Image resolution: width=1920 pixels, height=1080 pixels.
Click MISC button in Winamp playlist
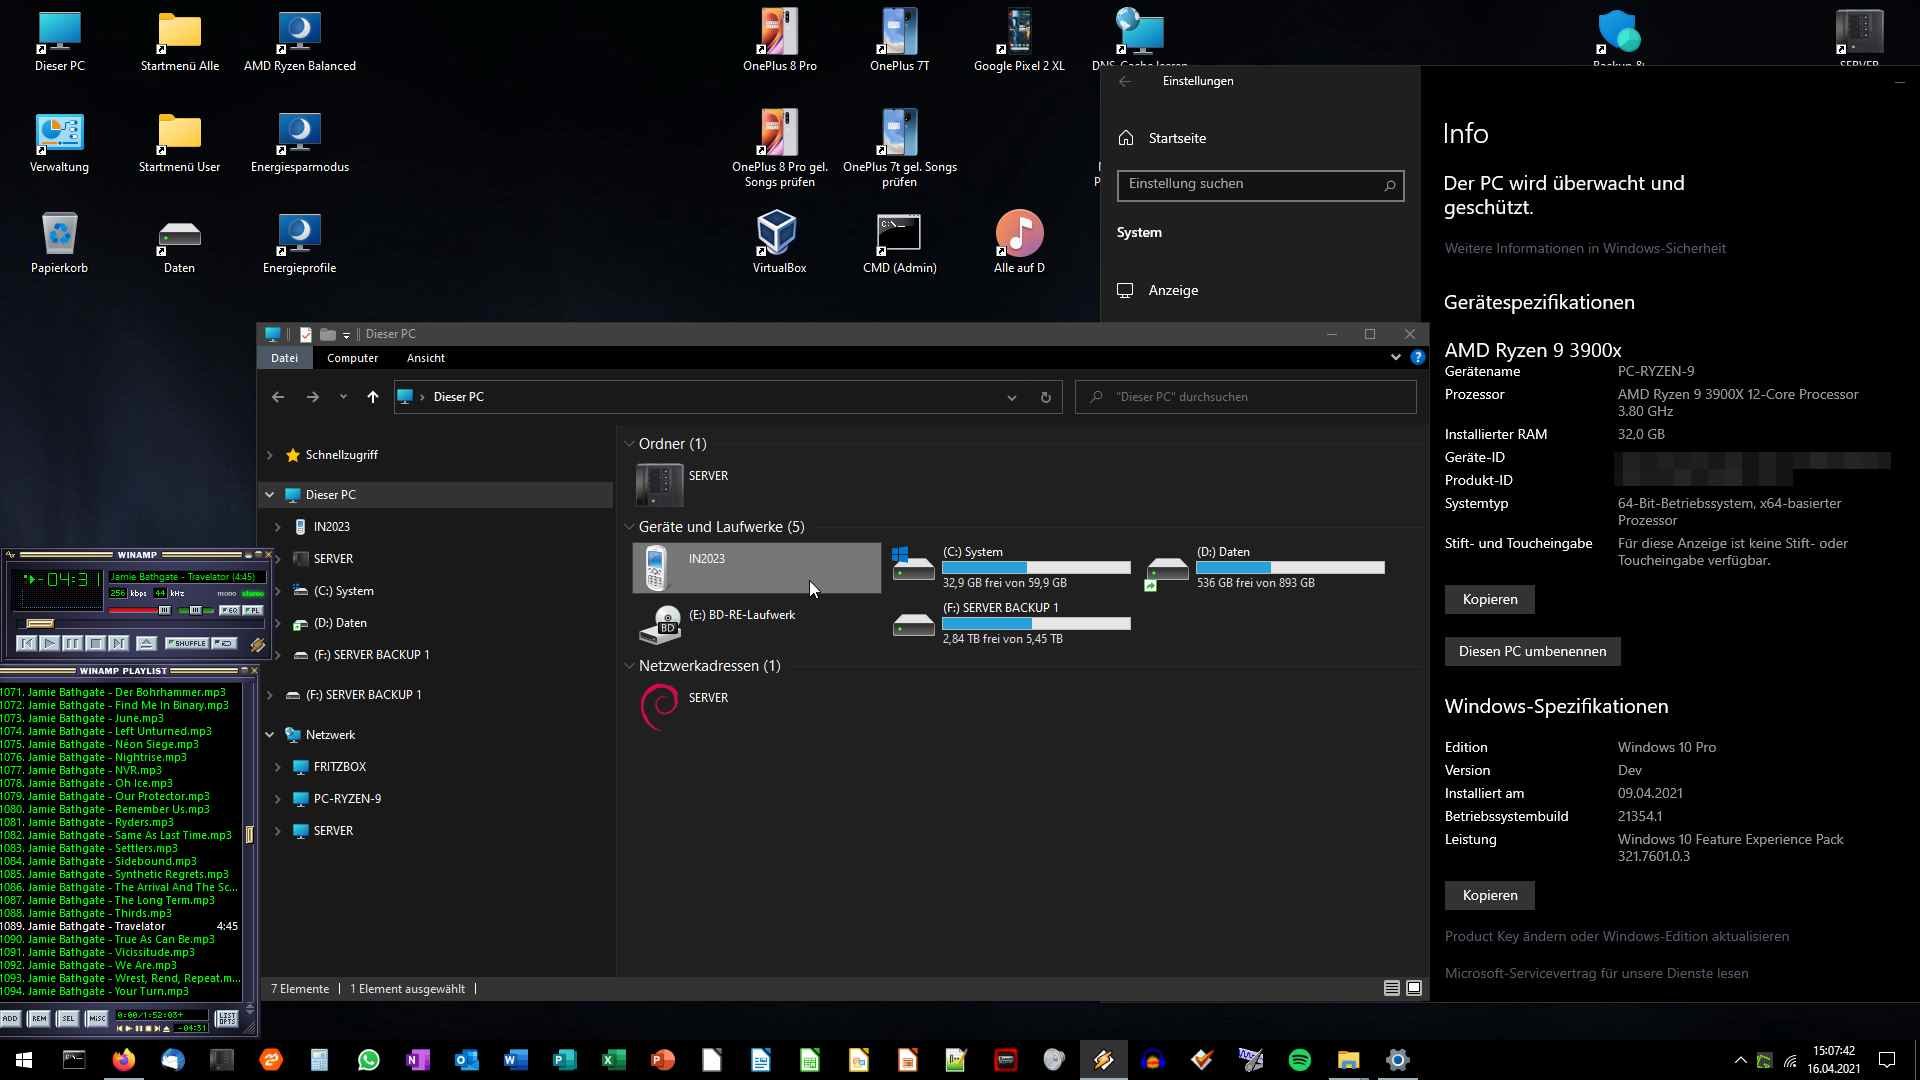97,1018
